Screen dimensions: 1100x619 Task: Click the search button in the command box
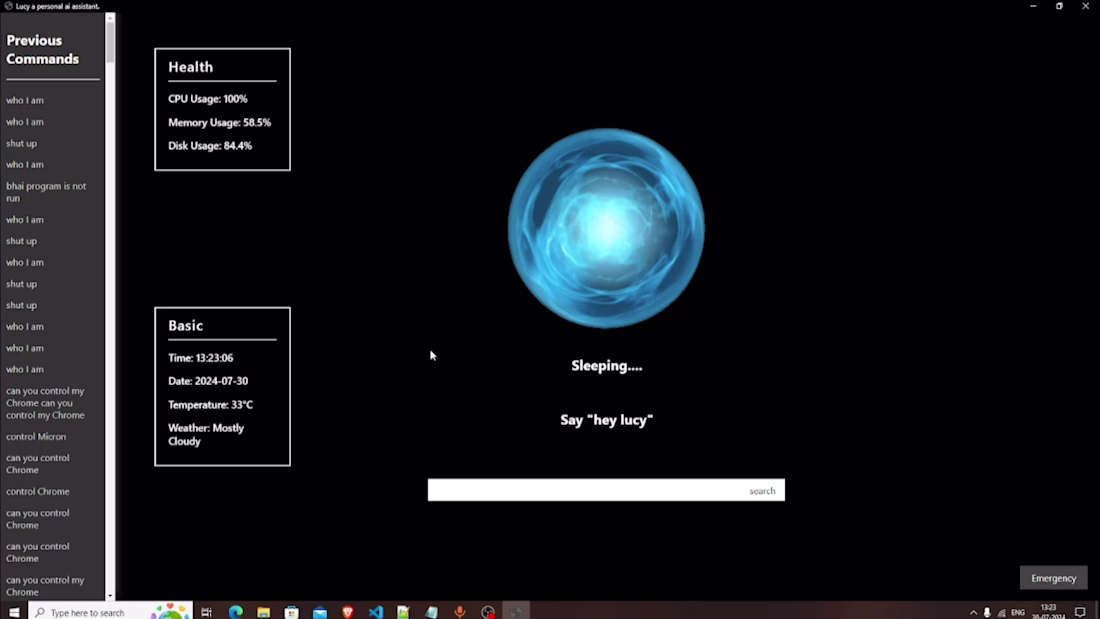click(762, 491)
